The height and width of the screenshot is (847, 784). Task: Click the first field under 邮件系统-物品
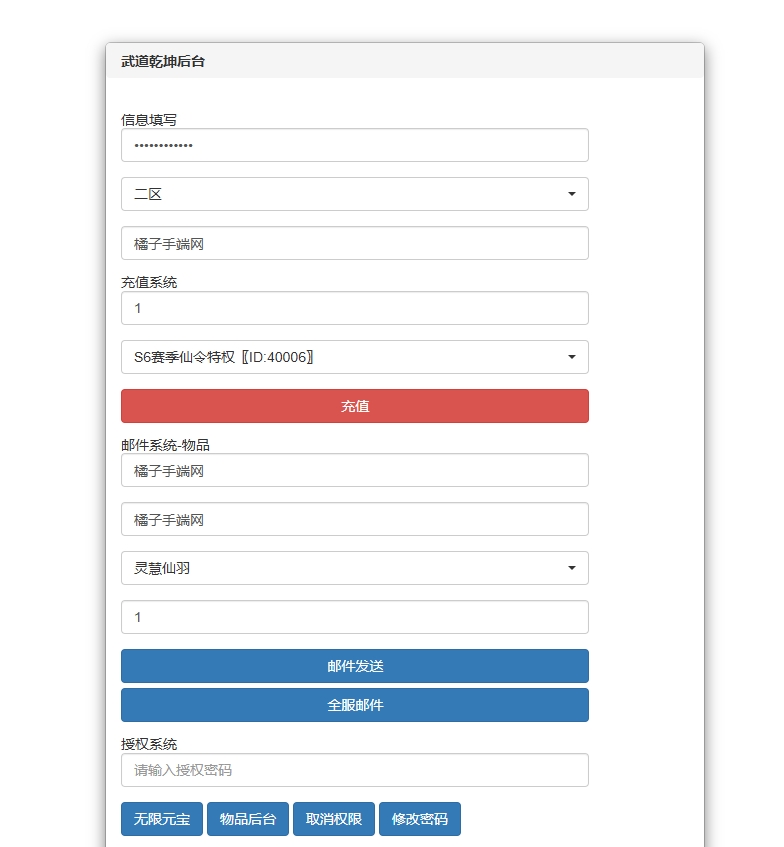click(x=354, y=470)
